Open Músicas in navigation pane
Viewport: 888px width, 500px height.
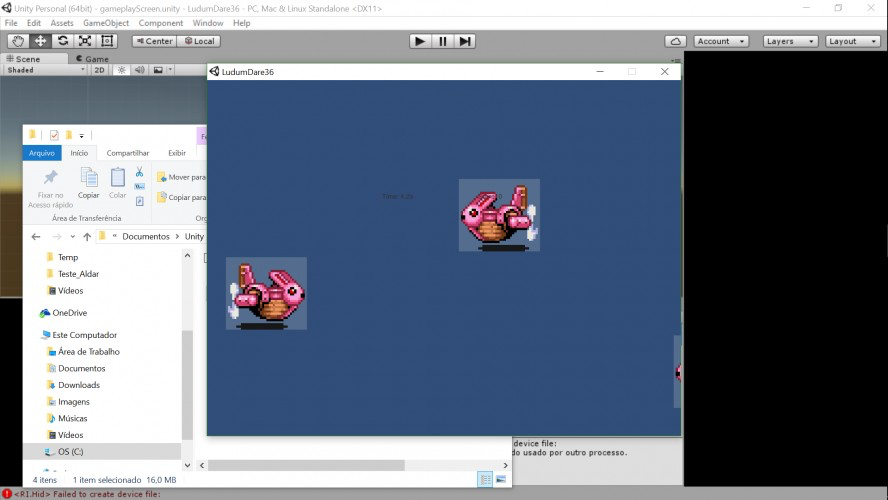pyautogui.click(x=72, y=418)
